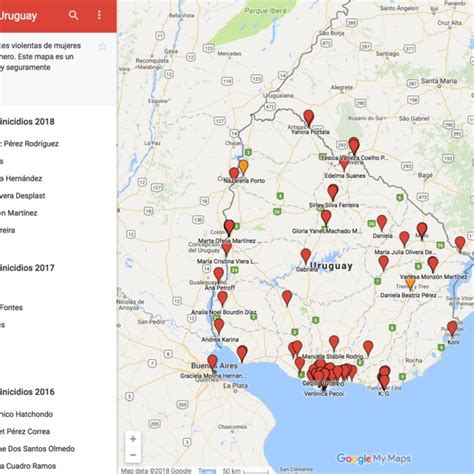Select the Analía Noel Bourdin Díaz marker

(x=223, y=299)
